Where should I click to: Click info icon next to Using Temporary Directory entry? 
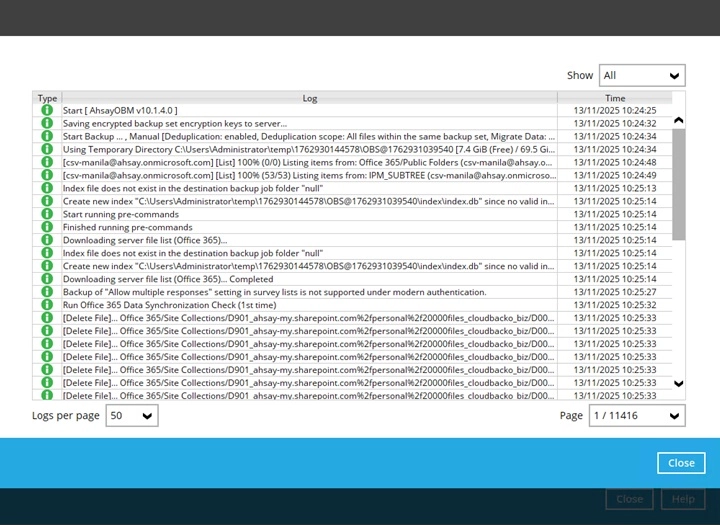(x=47, y=149)
